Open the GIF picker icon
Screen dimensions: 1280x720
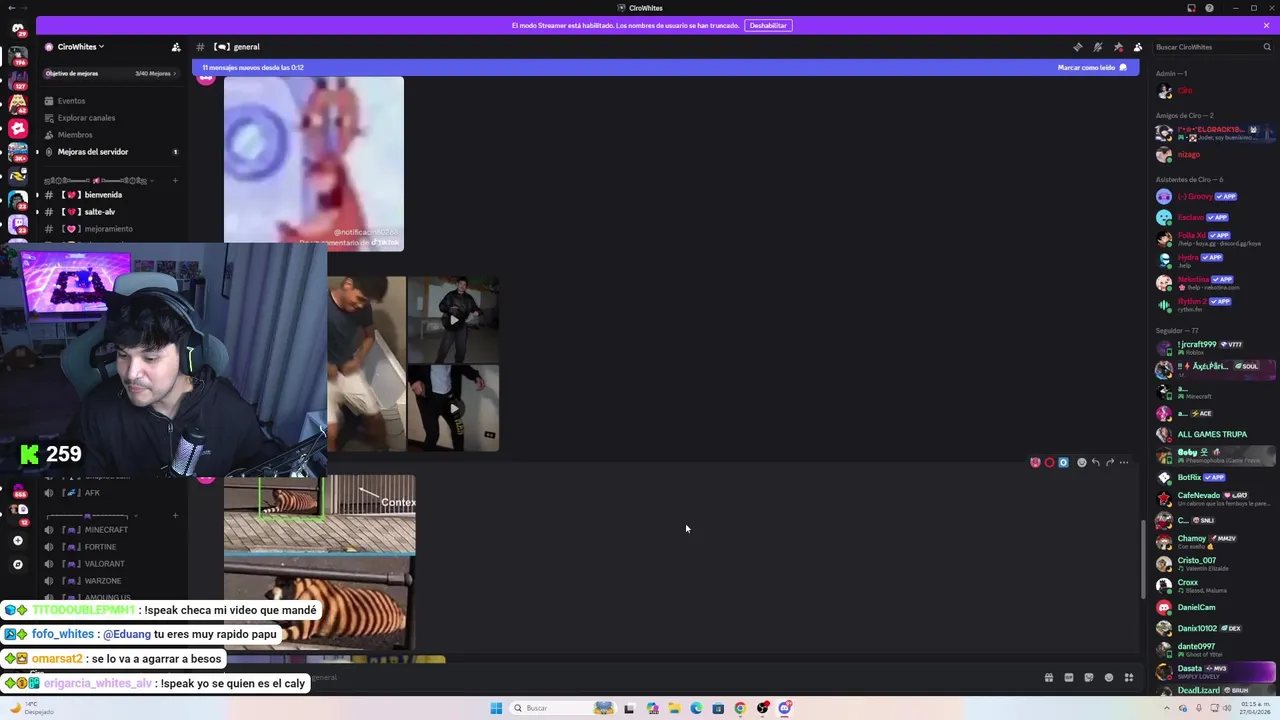click(x=1069, y=678)
